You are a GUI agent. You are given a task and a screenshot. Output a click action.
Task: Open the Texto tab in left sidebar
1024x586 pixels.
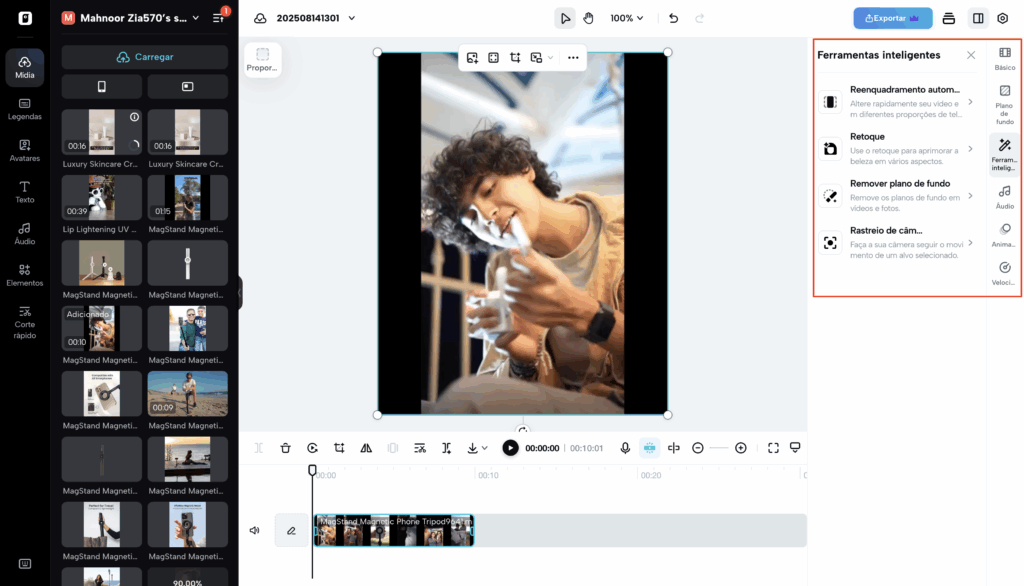25,191
